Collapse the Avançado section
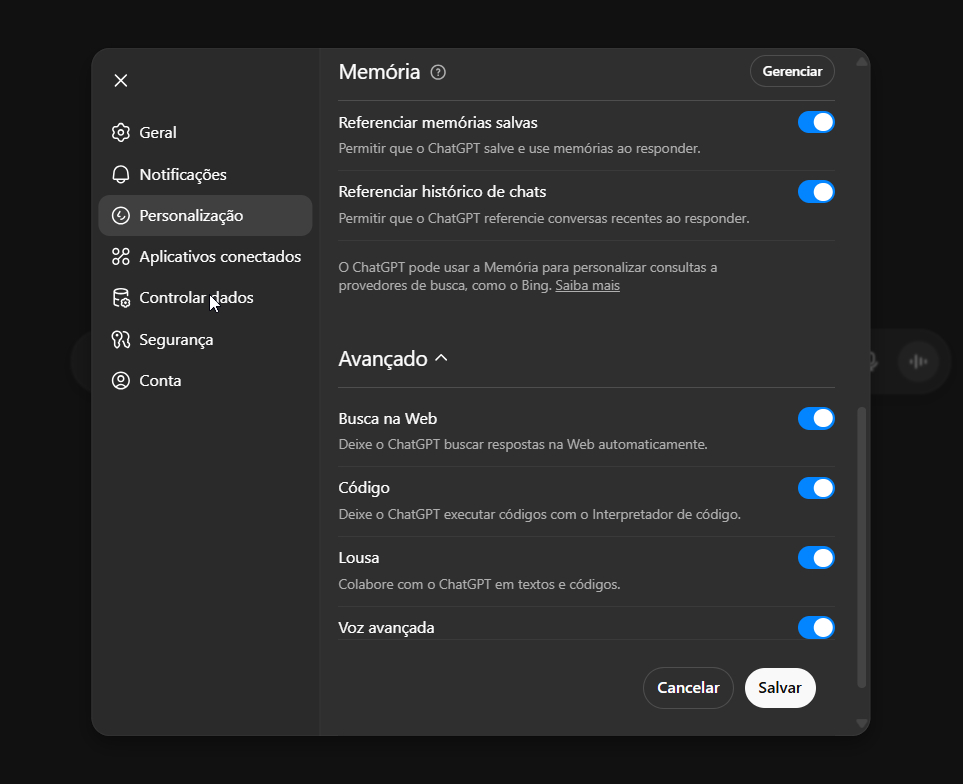Viewport: 963px width, 784px height. pos(439,357)
